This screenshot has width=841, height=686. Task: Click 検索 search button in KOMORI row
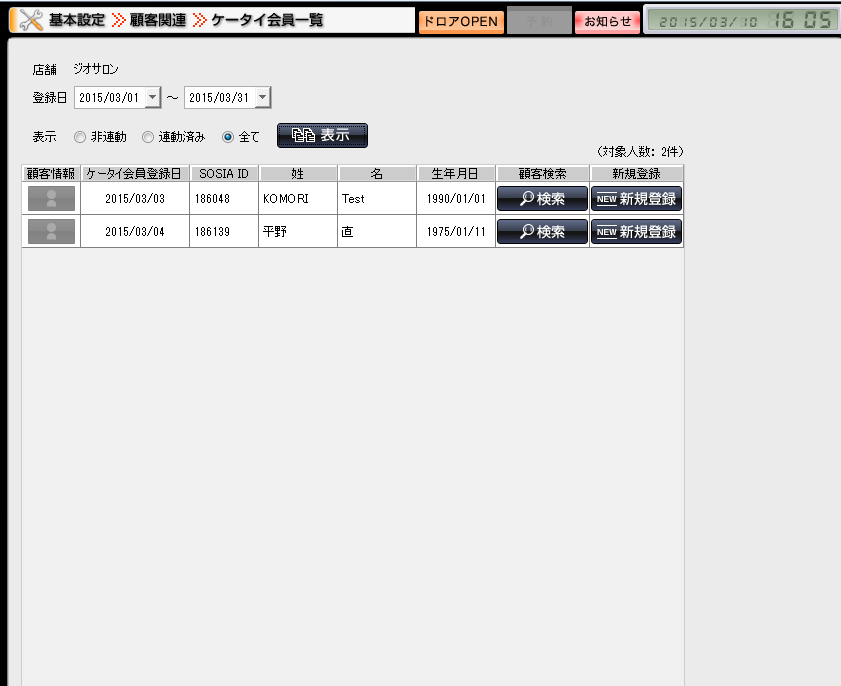542,199
